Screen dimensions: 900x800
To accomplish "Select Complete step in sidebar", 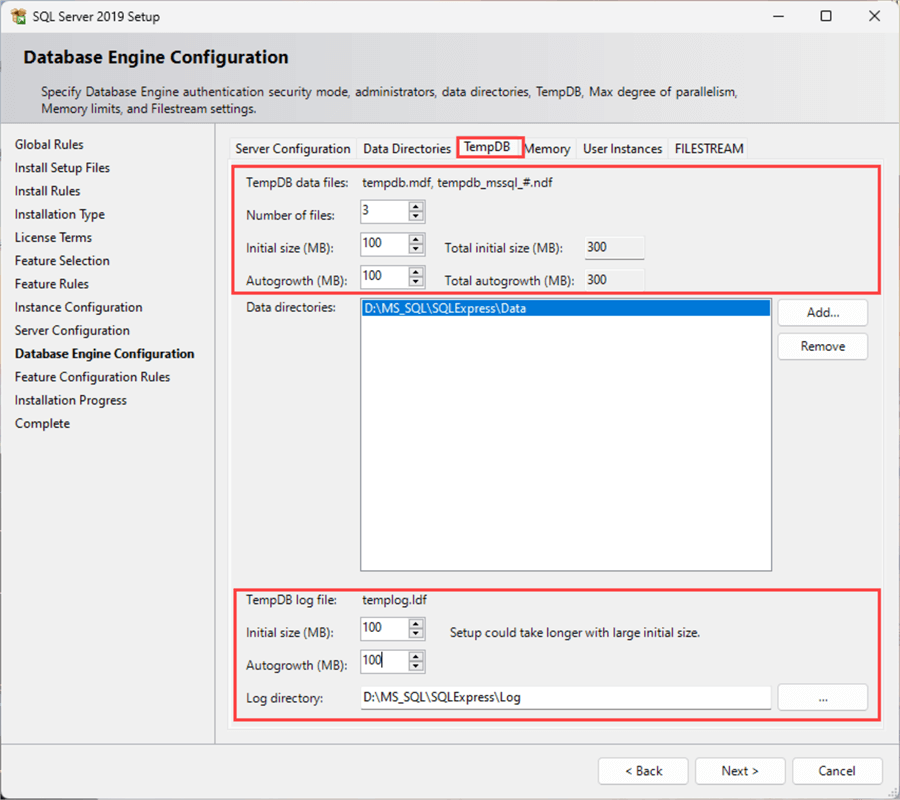I will (x=42, y=424).
